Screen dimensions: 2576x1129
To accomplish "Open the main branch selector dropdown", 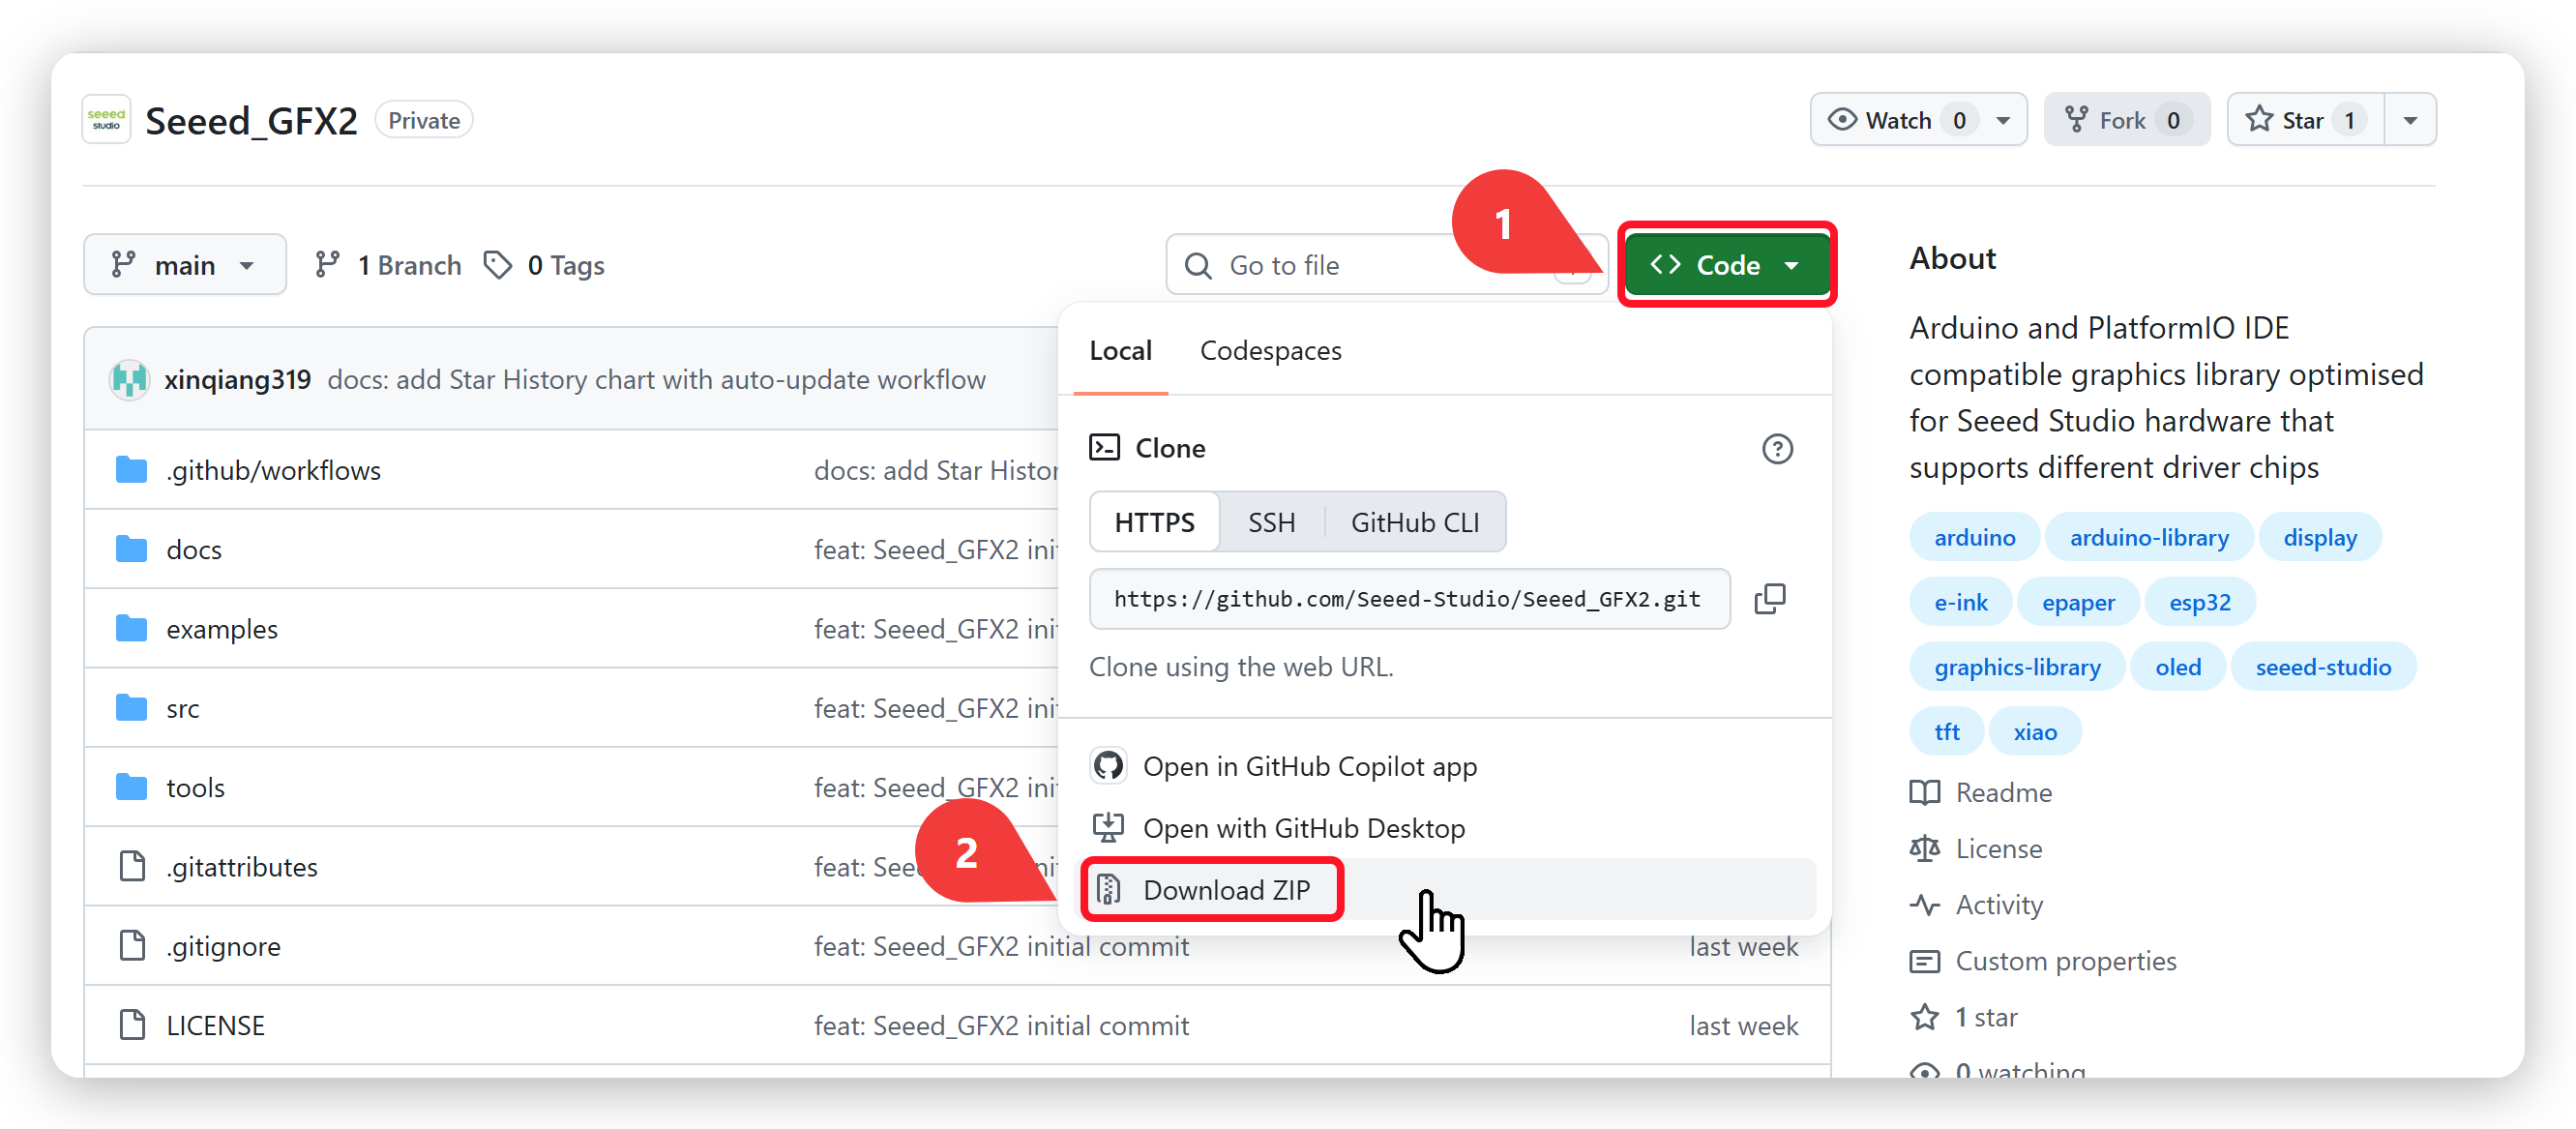I will point(185,265).
